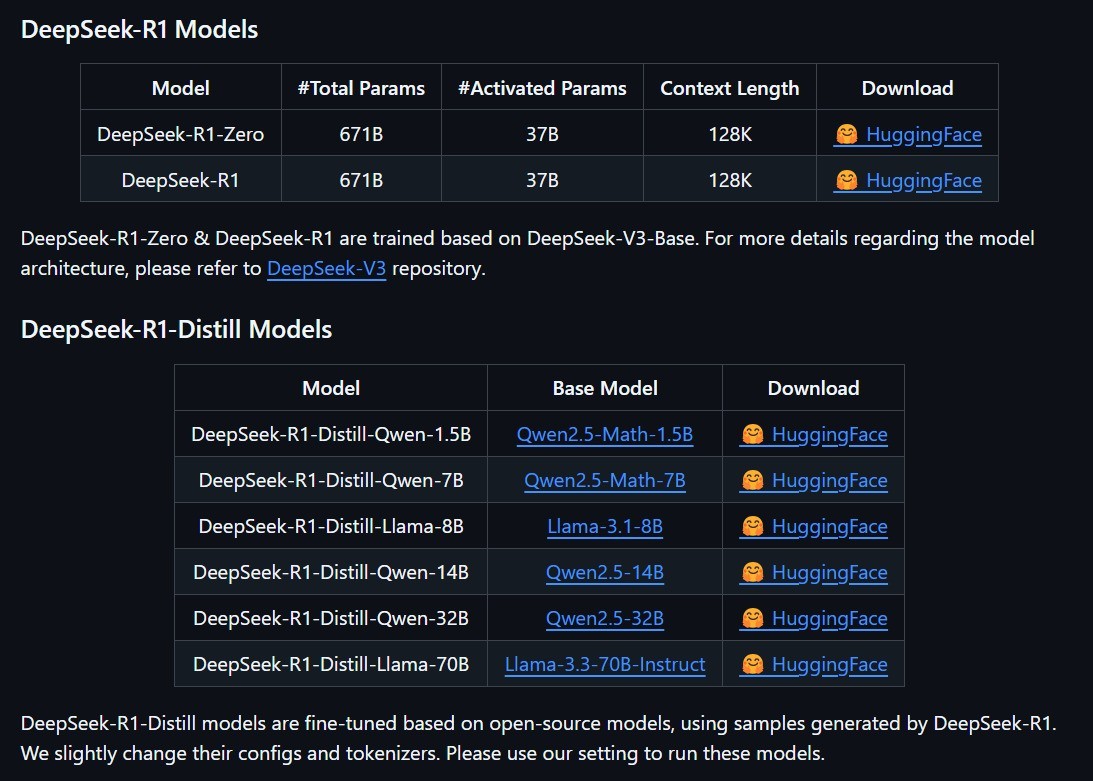1093x781 pixels.
Task: Click the hugging emoji for Distill-Qwen-7B
Action: [x=752, y=480]
